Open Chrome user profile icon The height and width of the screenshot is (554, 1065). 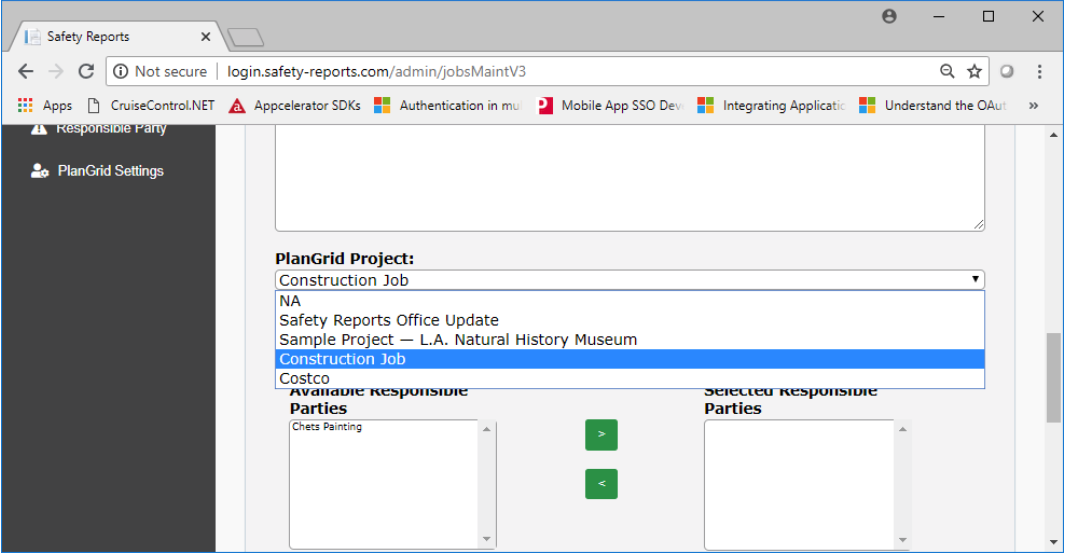pyautogui.click(x=889, y=16)
